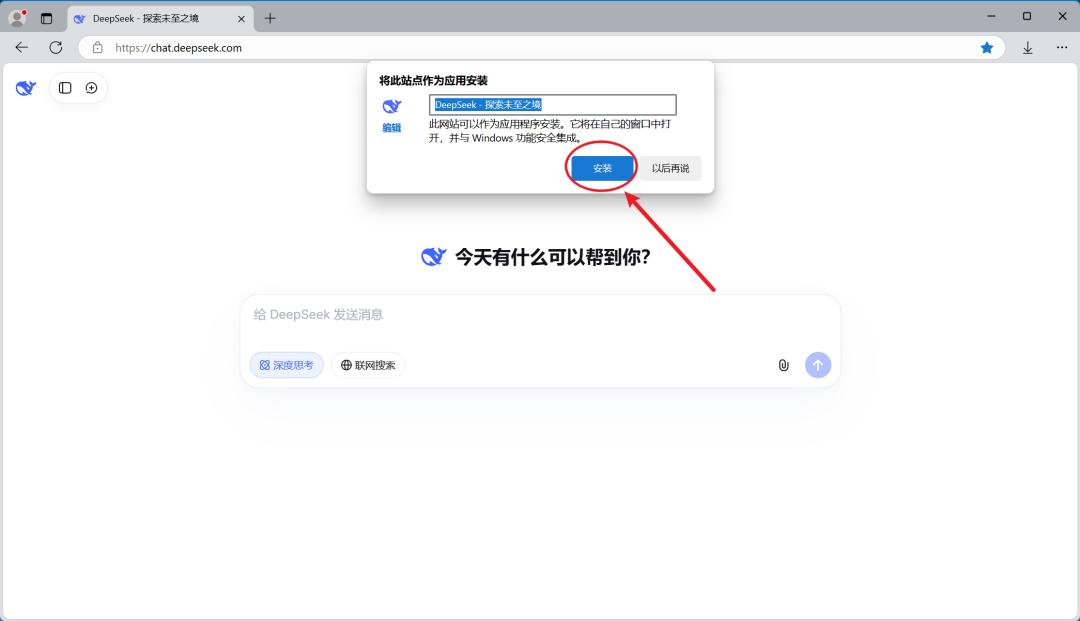Click the DeepSeek whale logo in the sidebar
The width and height of the screenshot is (1080, 621).
[x=24, y=87]
